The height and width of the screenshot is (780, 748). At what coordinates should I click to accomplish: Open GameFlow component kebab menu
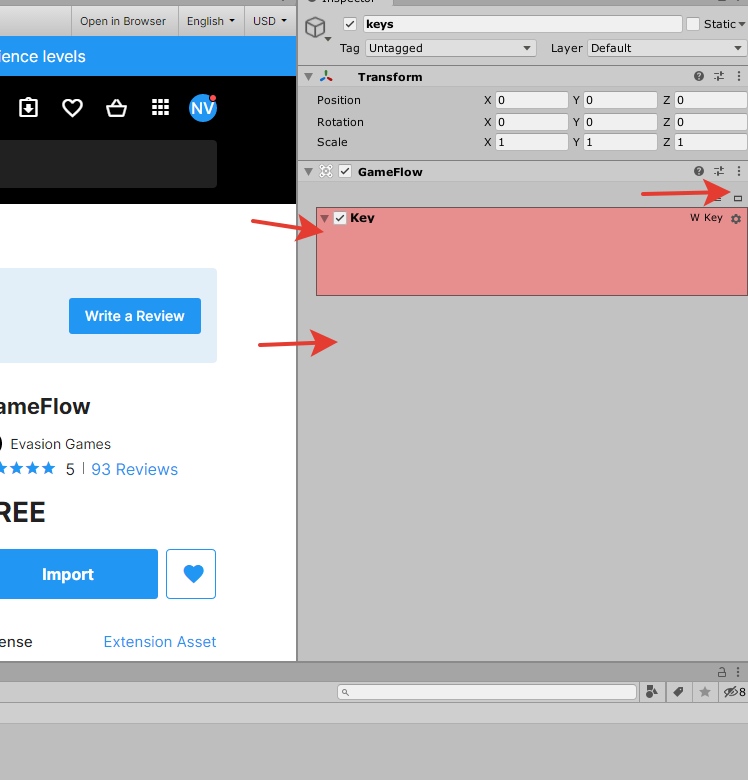pos(739,171)
